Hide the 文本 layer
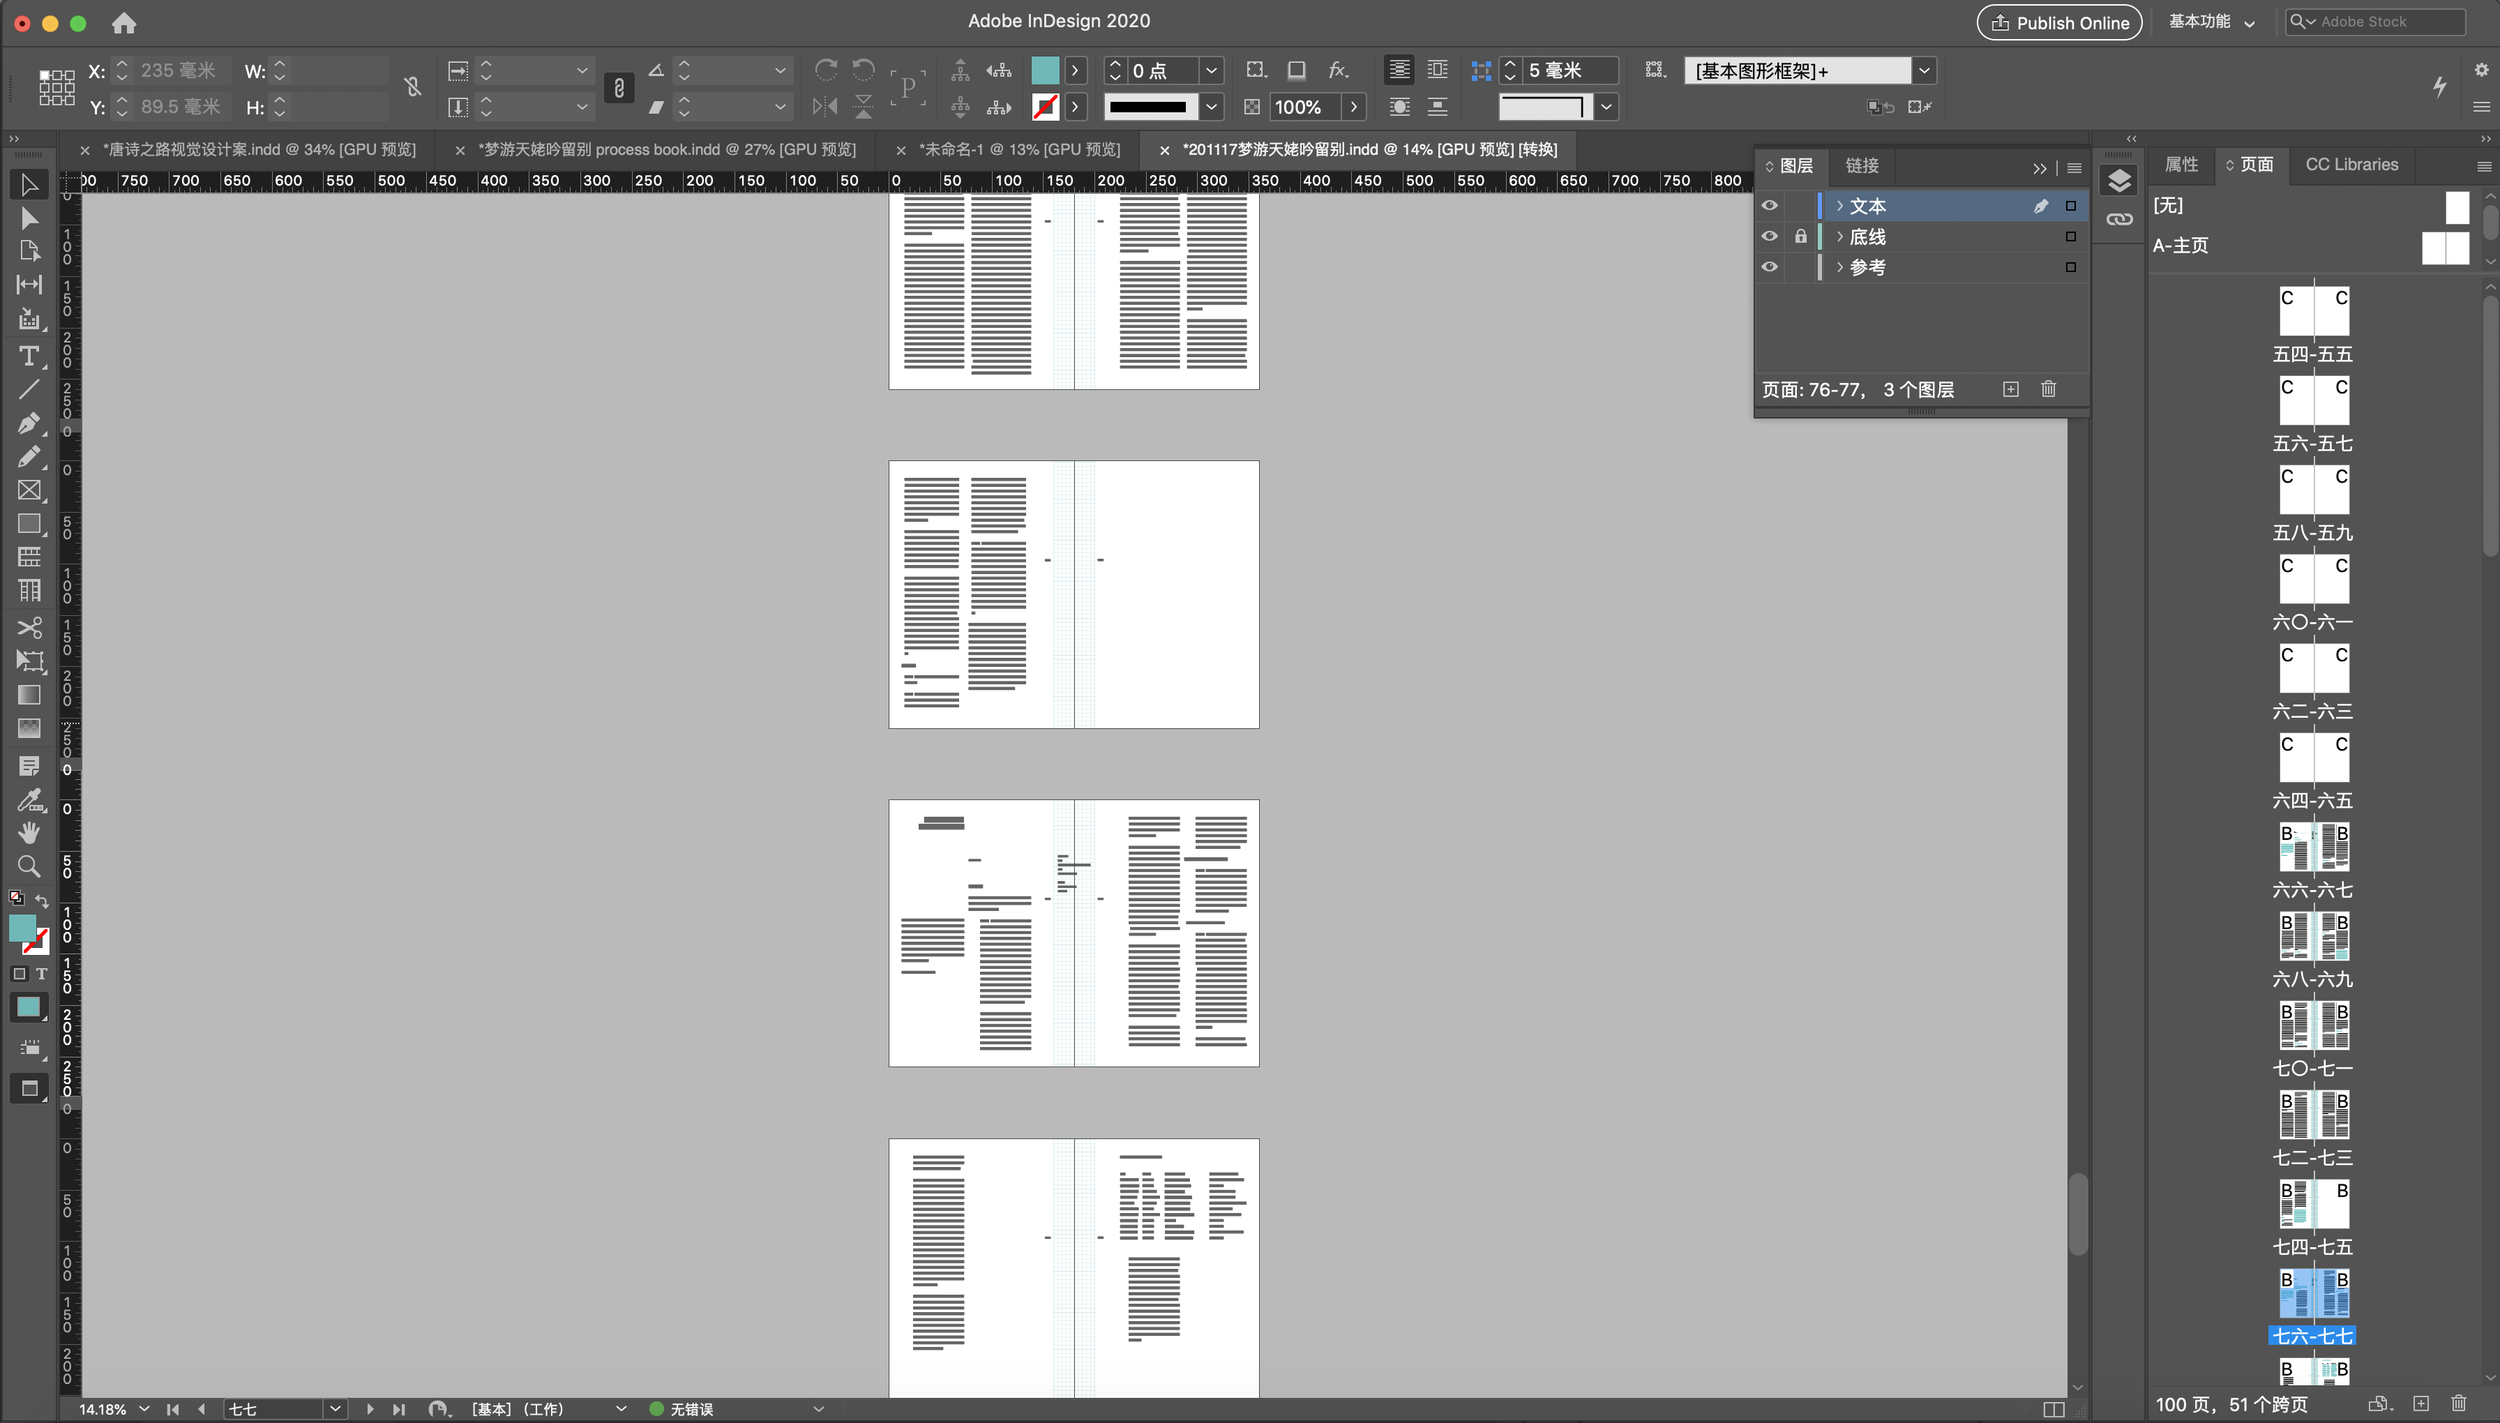This screenshot has height=1423, width=2500. click(x=1769, y=206)
